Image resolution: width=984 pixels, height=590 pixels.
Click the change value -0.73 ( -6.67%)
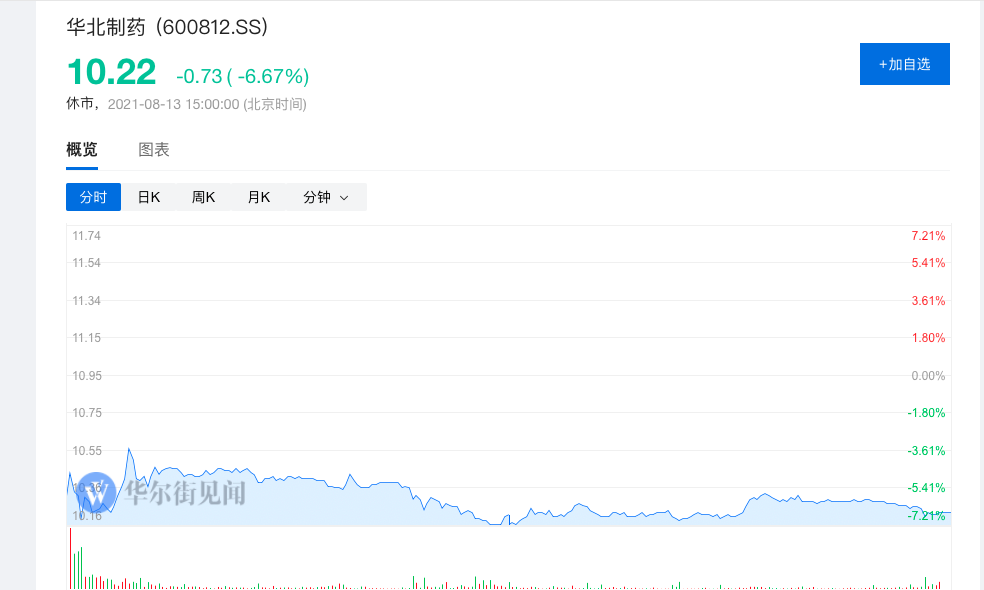(242, 76)
